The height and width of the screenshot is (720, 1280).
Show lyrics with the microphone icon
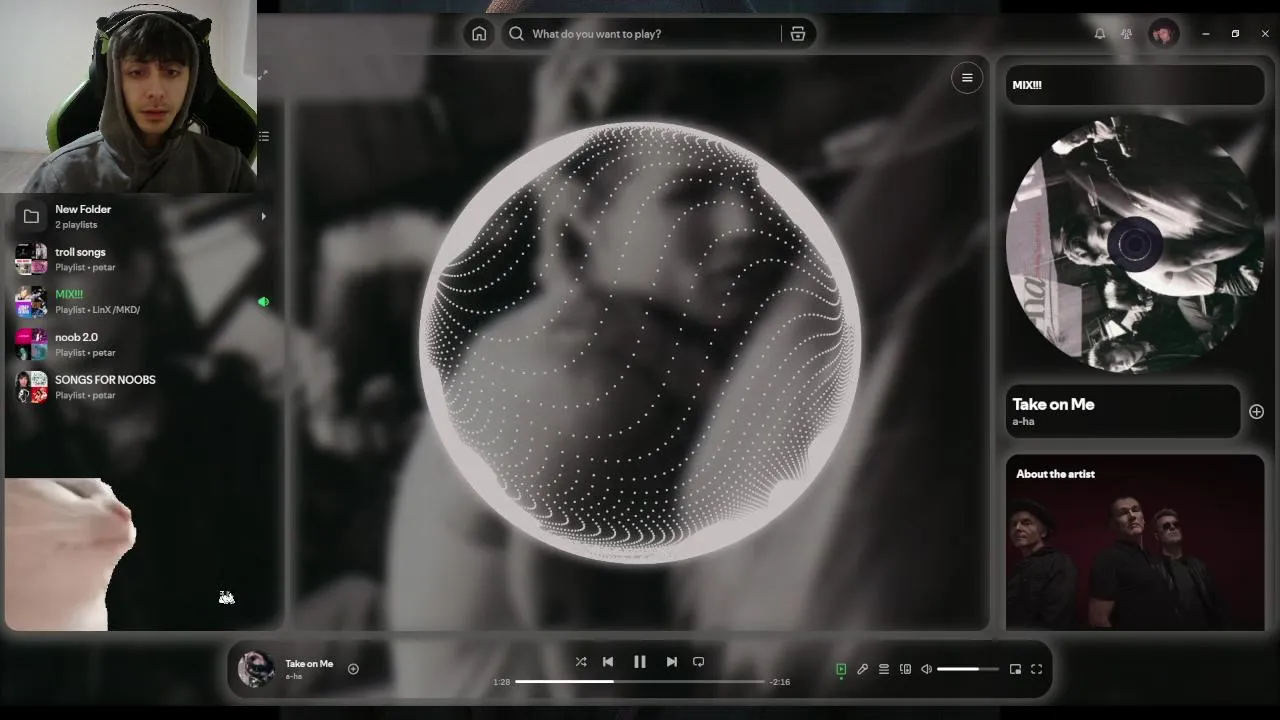(x=862, y=669)
